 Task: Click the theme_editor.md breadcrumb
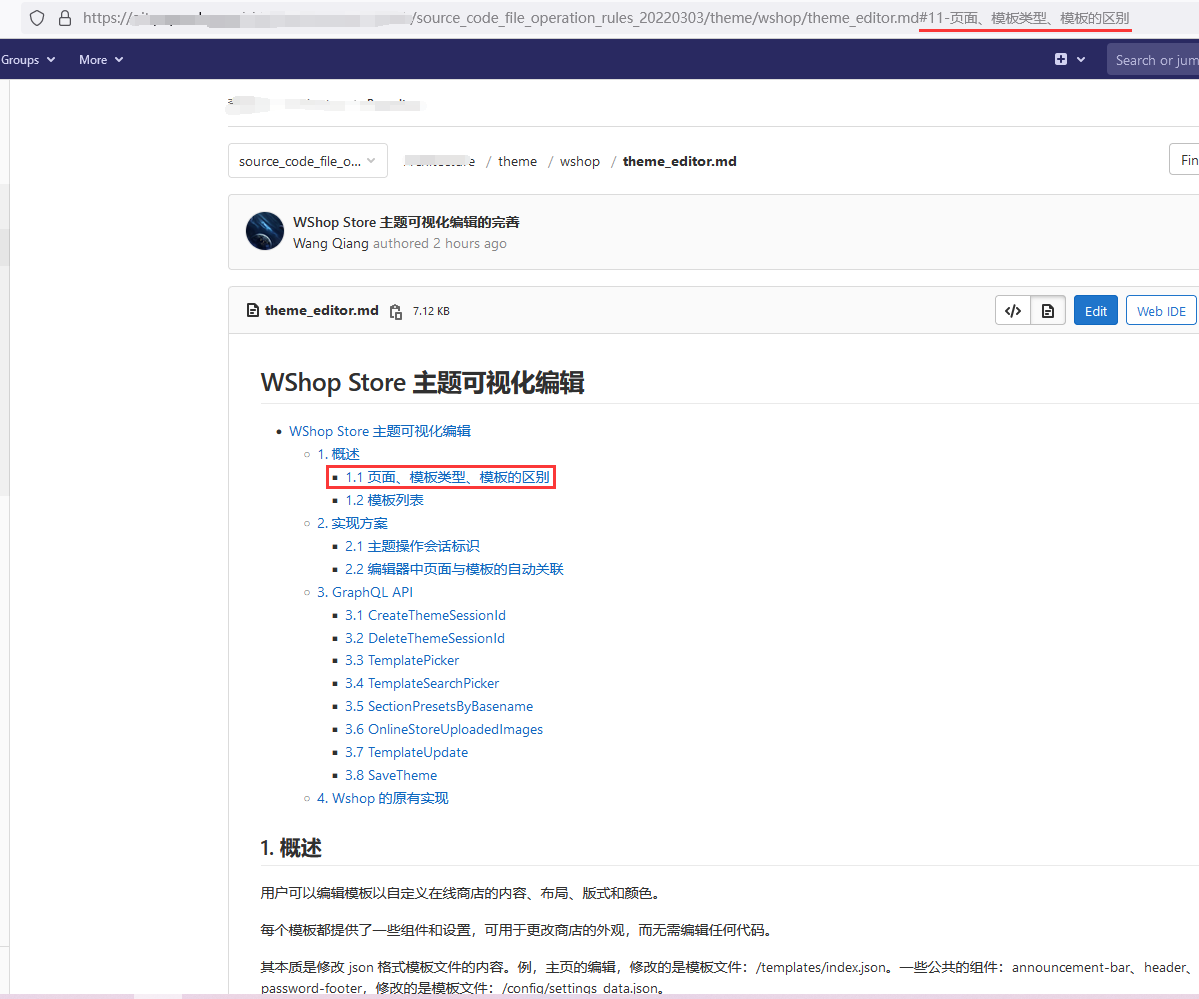(x=679, y=161)
